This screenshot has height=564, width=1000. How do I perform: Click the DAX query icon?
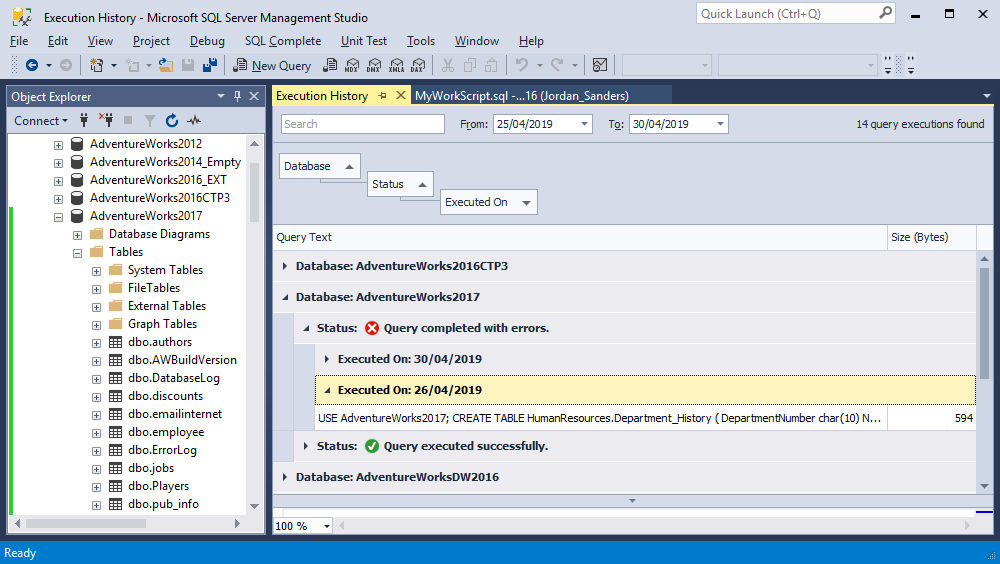point(418,65)
